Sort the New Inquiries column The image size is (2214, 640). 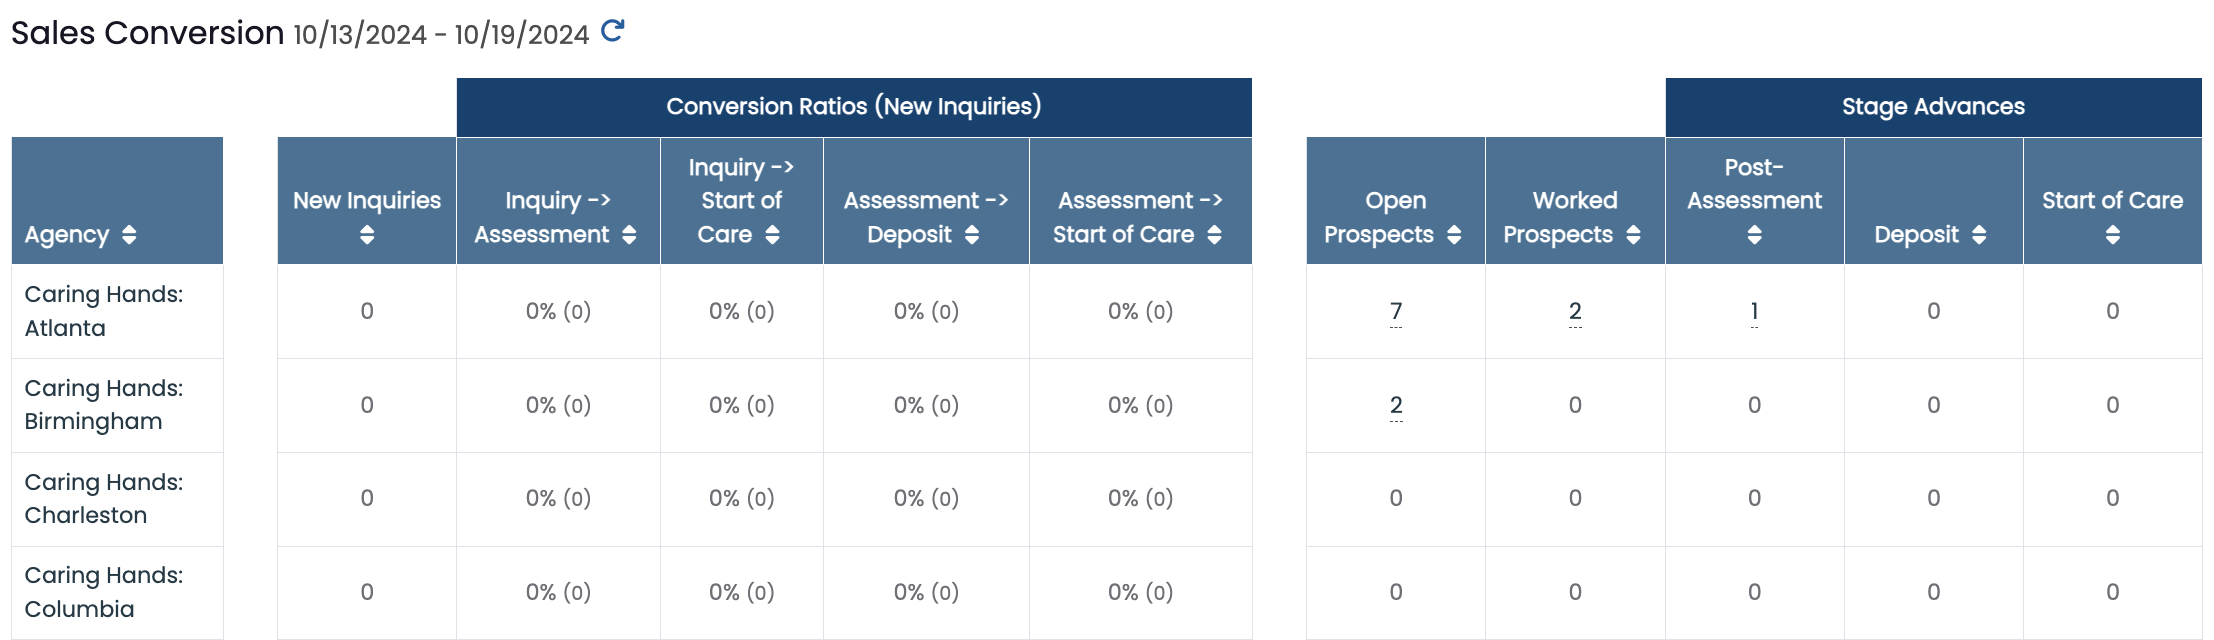click(367, 235)
